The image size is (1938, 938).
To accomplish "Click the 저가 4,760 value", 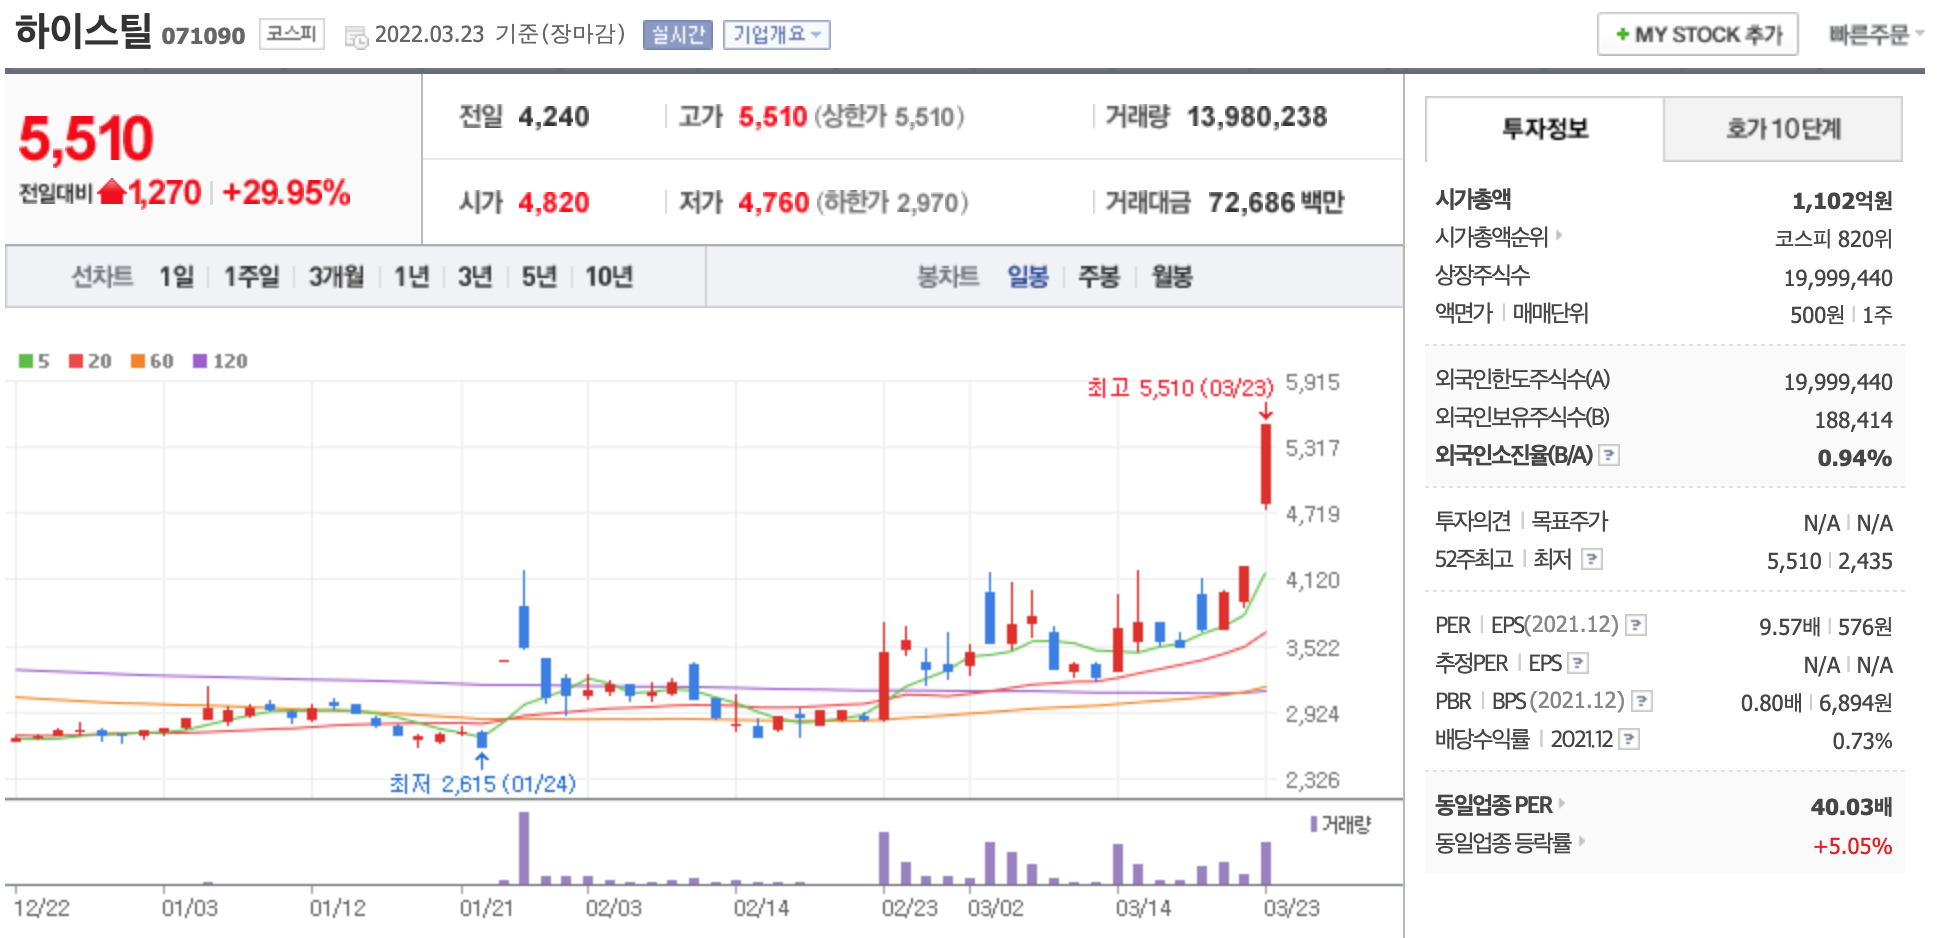I will pyautogui.click(x=773, y=203).
